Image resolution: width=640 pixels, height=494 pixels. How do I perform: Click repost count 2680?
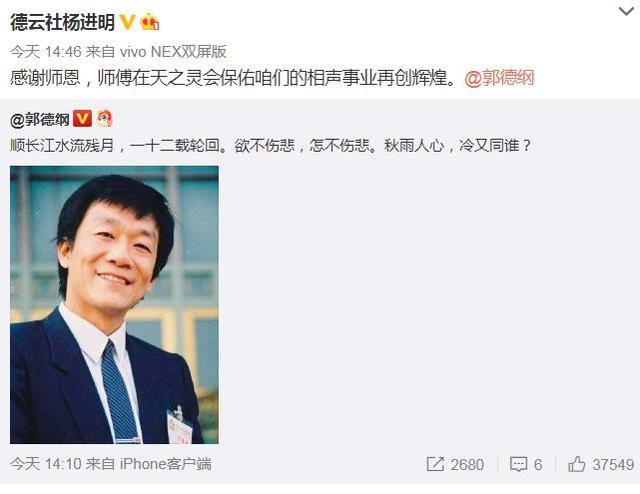pyautogui.click(x=467, y=465)
